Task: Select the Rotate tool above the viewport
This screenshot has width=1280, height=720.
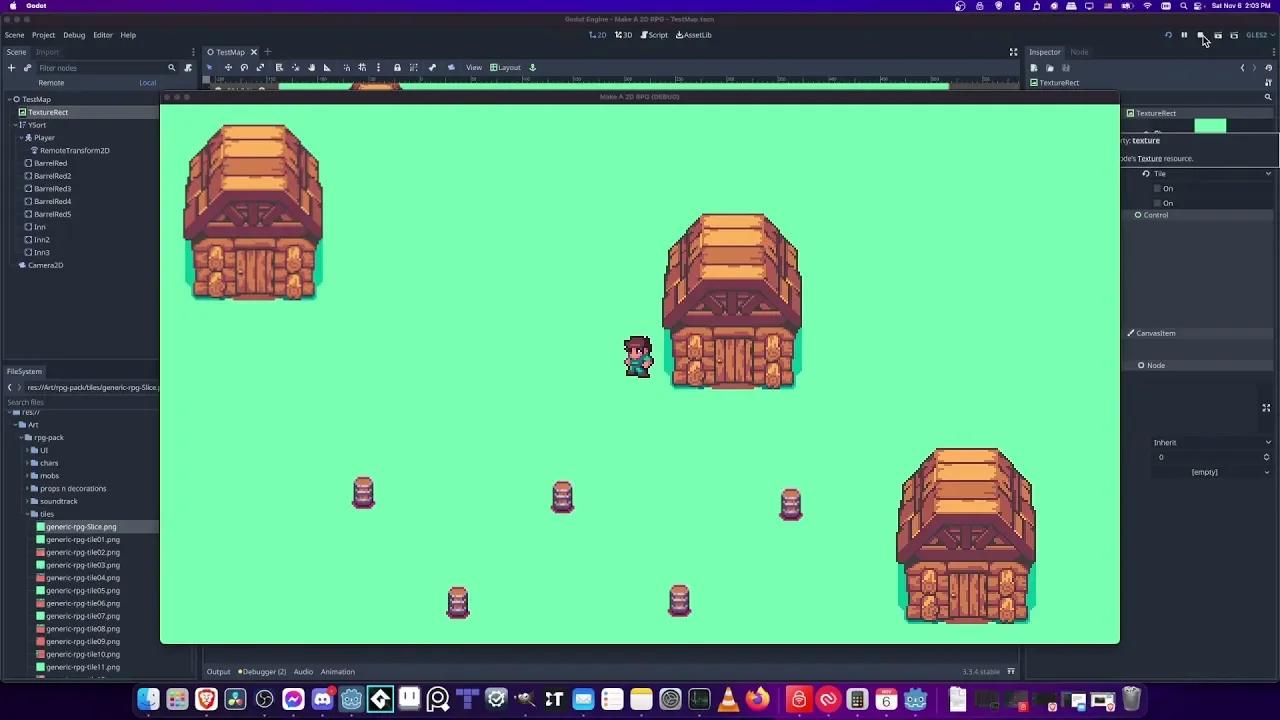Action: point(244,67)
